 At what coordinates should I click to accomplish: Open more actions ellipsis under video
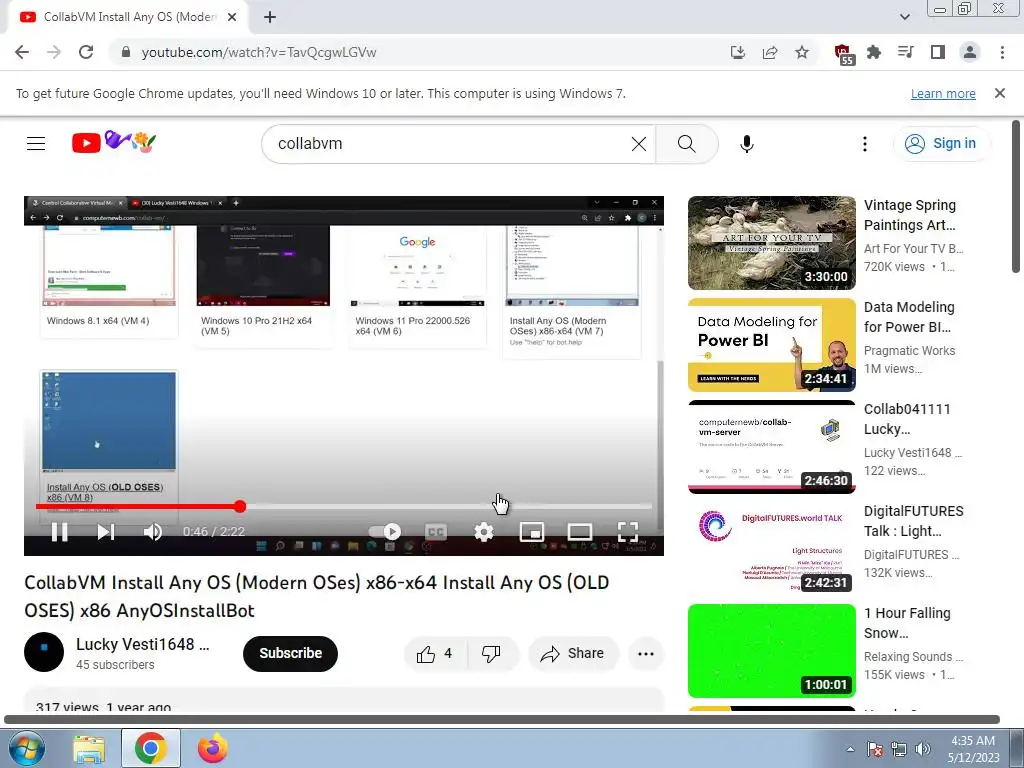646,654
